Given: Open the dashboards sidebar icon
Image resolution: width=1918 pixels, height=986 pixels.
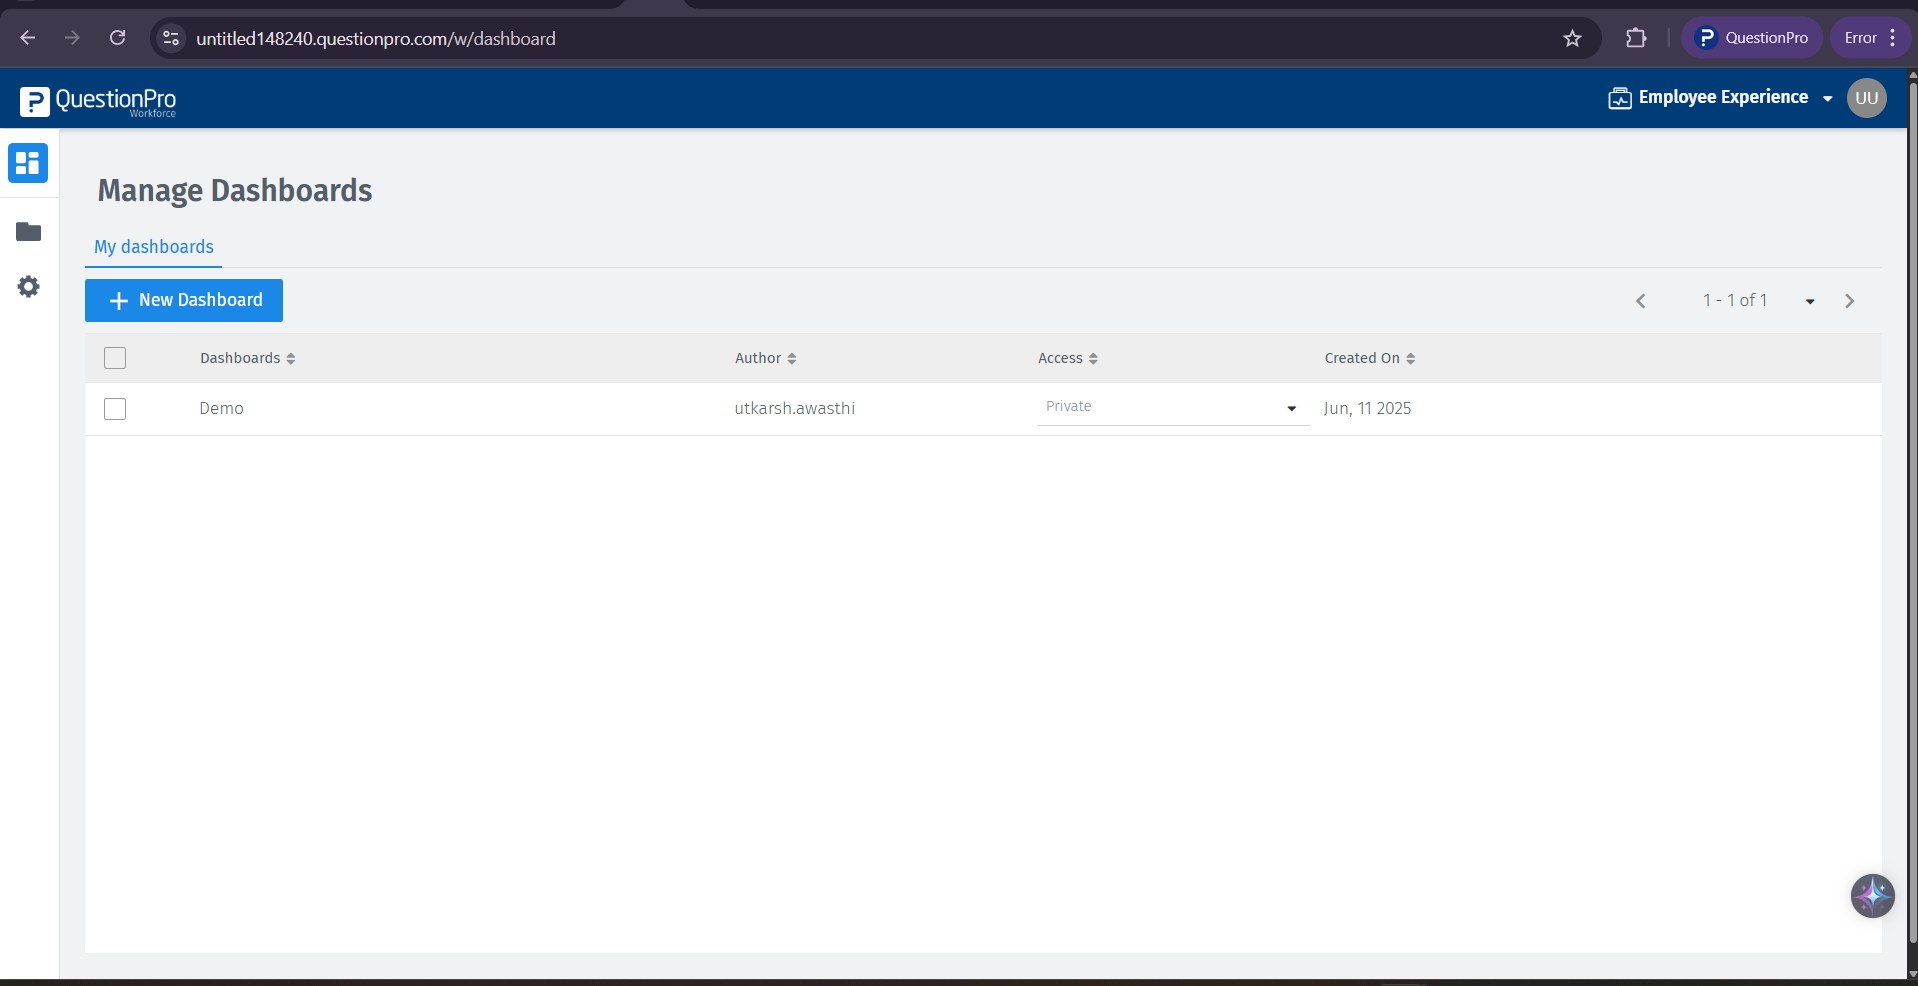Looking at the screenshot, I should [x=28, y=163].
